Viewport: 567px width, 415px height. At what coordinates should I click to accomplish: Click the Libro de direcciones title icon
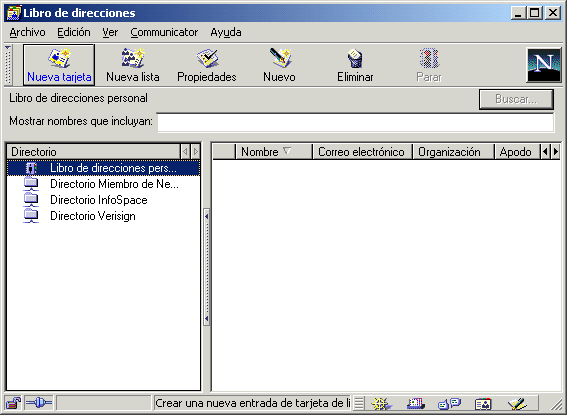point(14,13)
